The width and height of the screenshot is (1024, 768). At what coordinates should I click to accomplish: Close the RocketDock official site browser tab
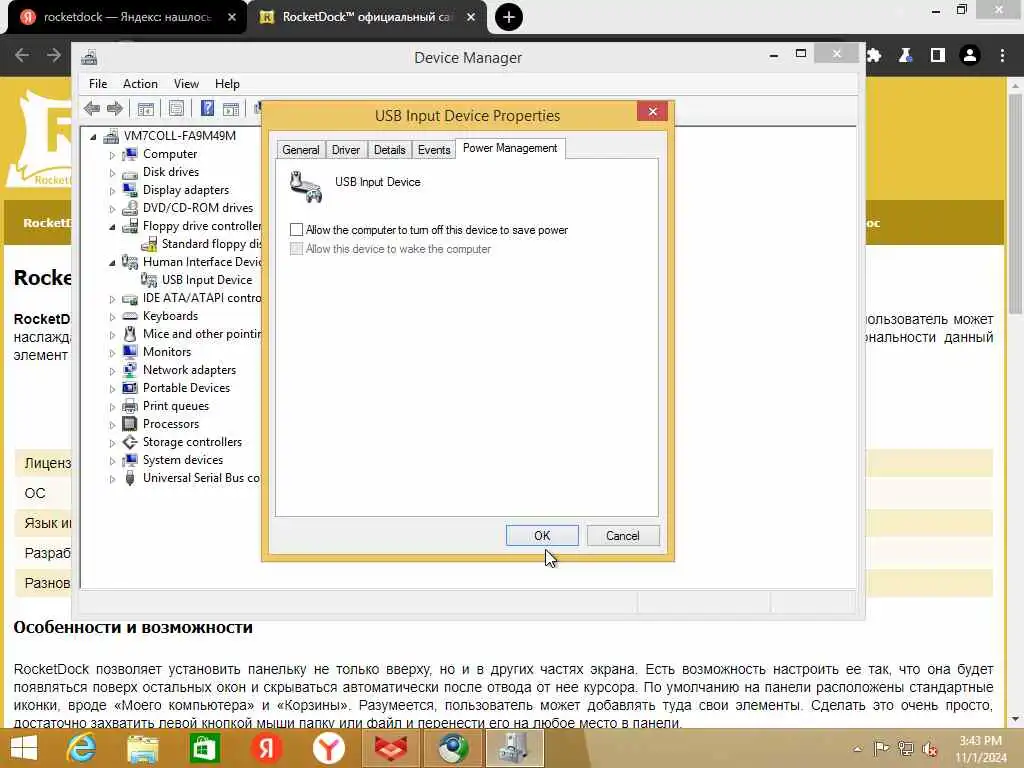[471, 17]
